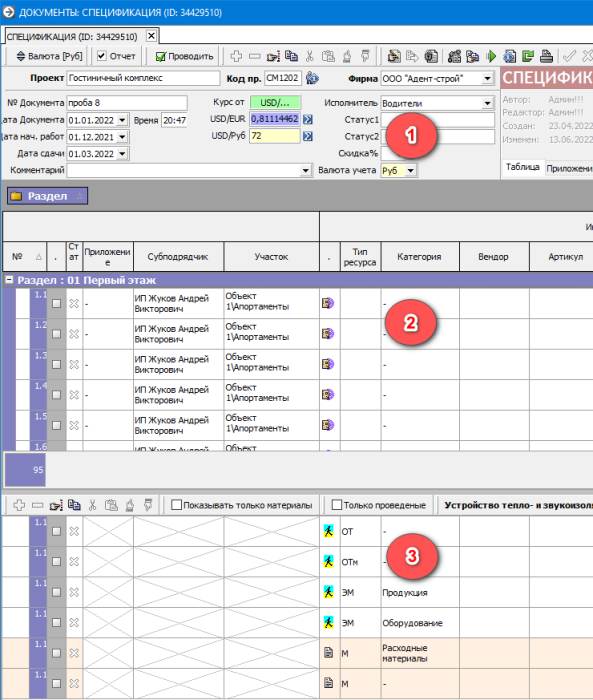
Task: Click the copy icon in the top toolbar
Action: point(291,56)
